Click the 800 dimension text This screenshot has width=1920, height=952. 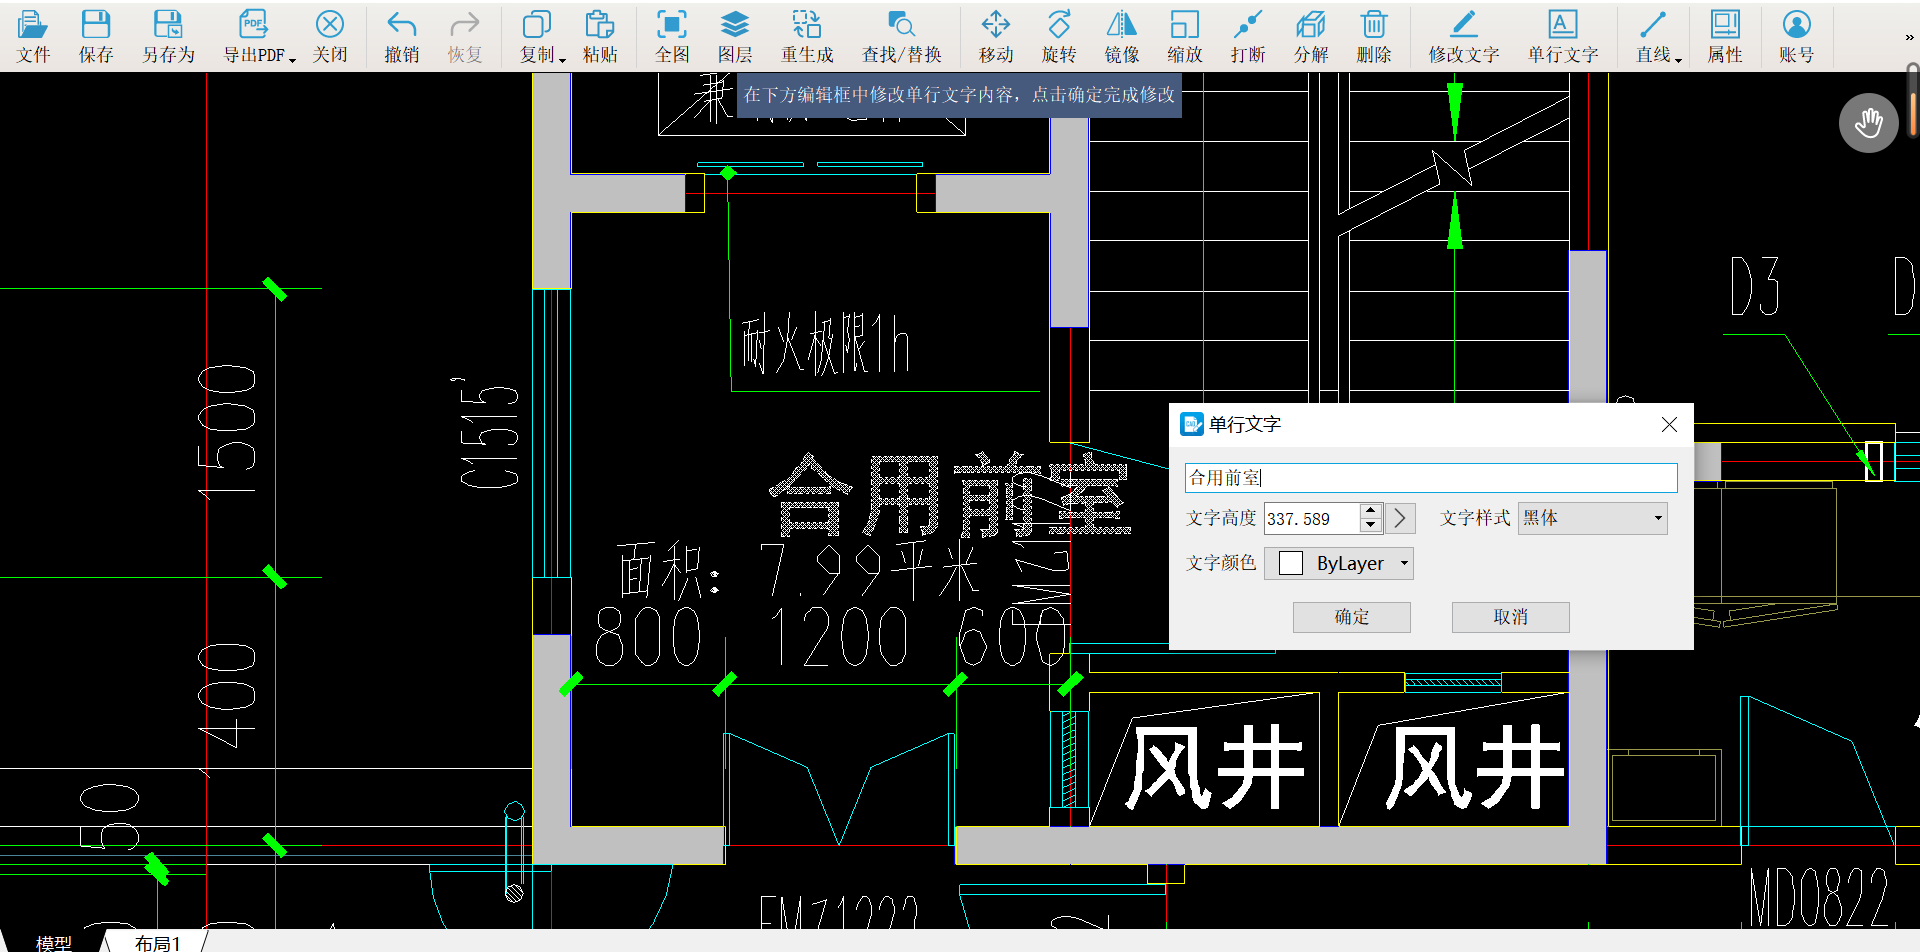648,638
